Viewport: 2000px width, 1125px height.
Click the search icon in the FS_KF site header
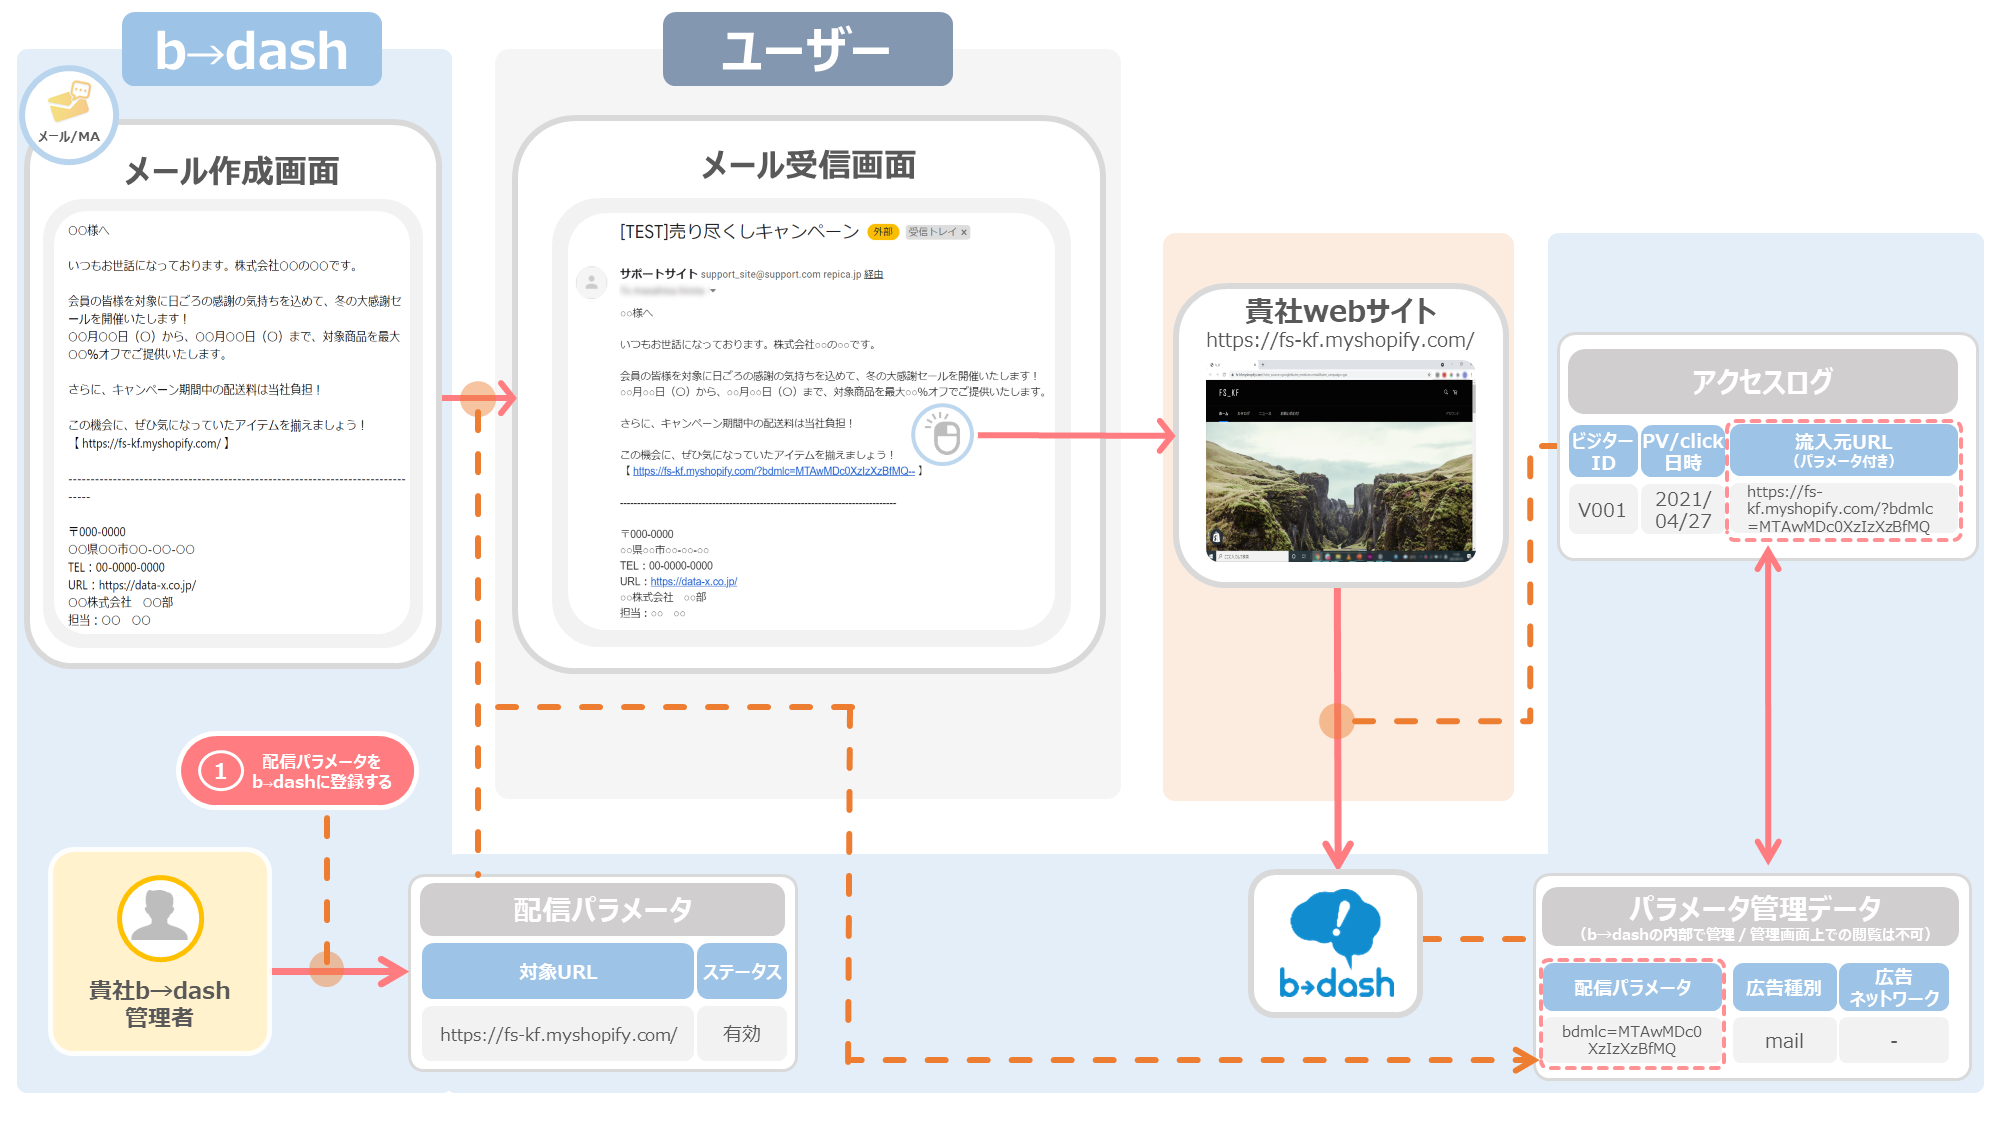pyautogui.click(x=1445, y=392)
